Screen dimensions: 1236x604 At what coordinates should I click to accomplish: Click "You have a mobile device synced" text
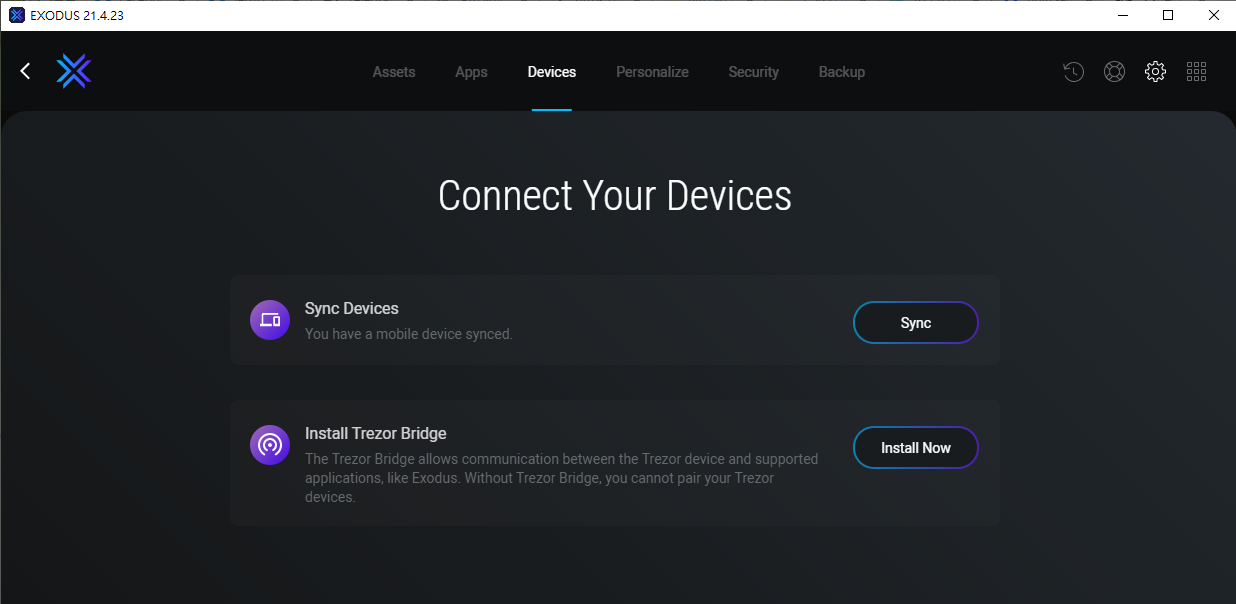pos(409,334)
